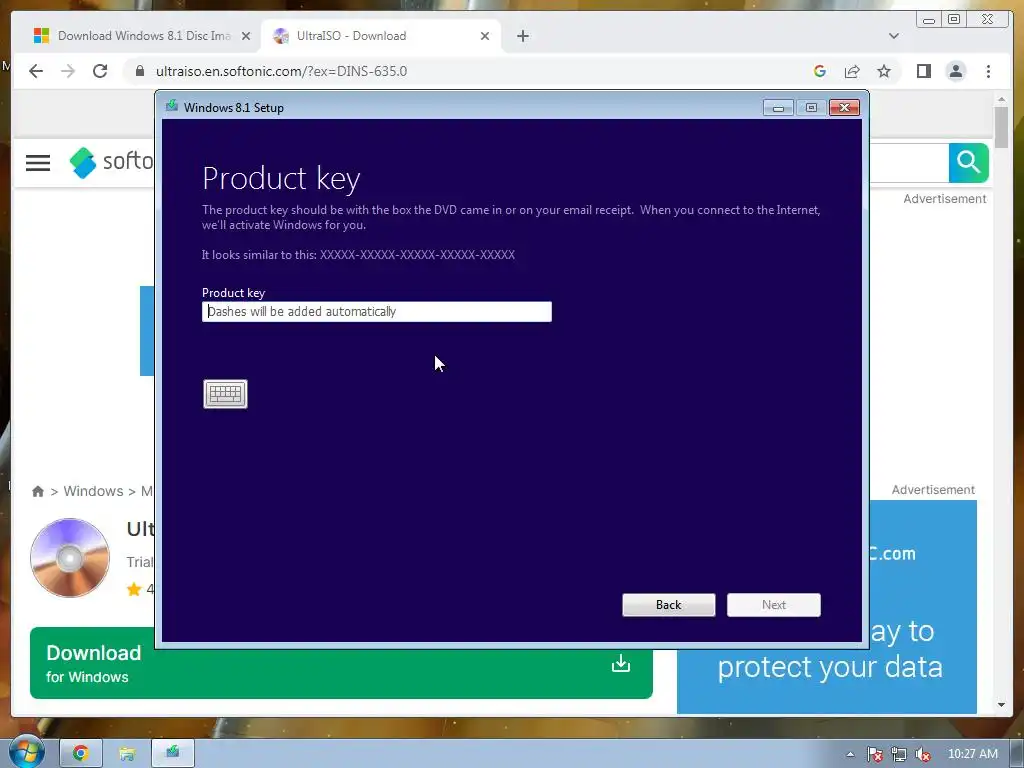View site information lock icon
This screenshot has width=1024, height=768.
(139, 71)
